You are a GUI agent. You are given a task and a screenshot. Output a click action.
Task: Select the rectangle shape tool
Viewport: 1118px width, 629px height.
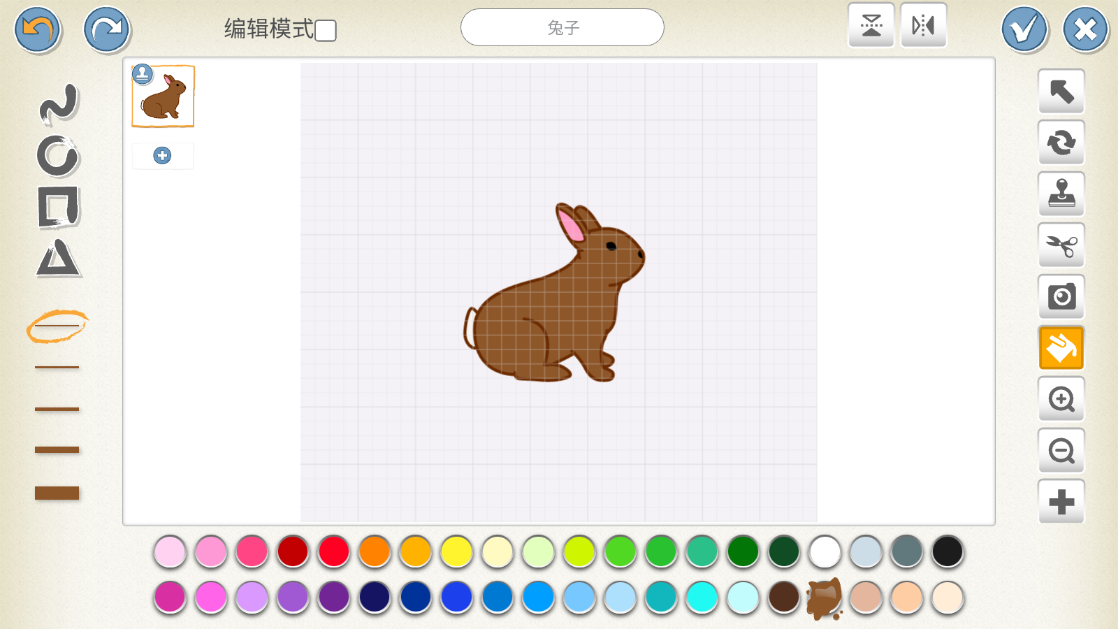click(58, 206)
